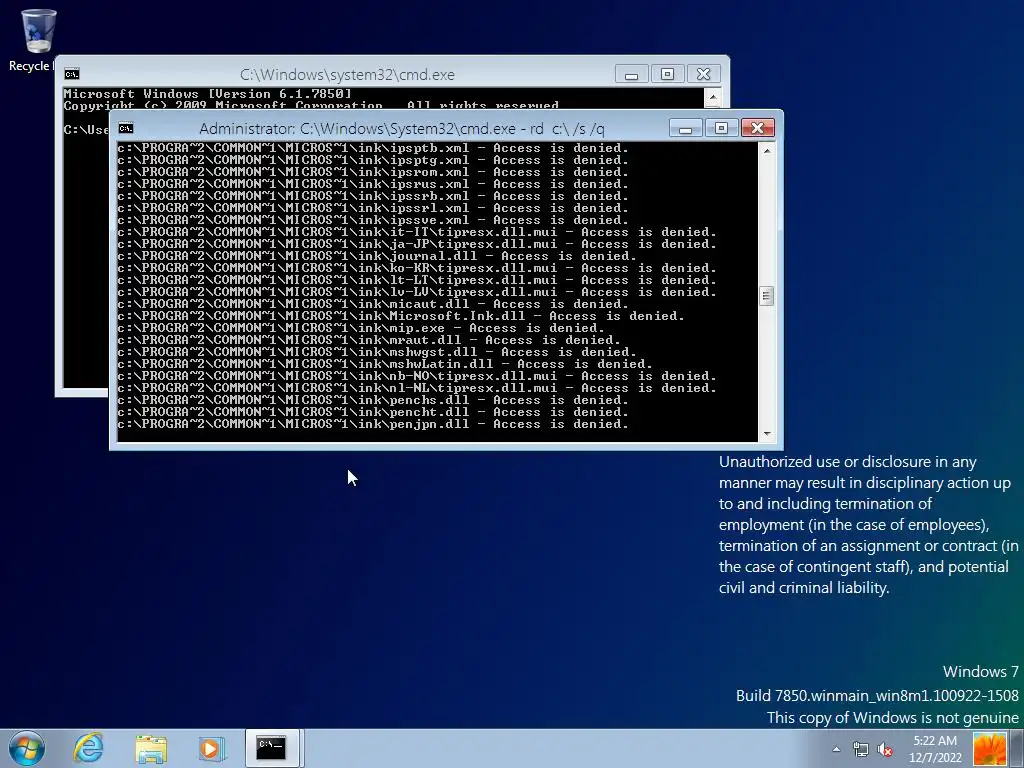Click the scrollbar thumb in Administrator cmd window
The width and height of the screenshot is (1024, 768).
pos(767,296)
